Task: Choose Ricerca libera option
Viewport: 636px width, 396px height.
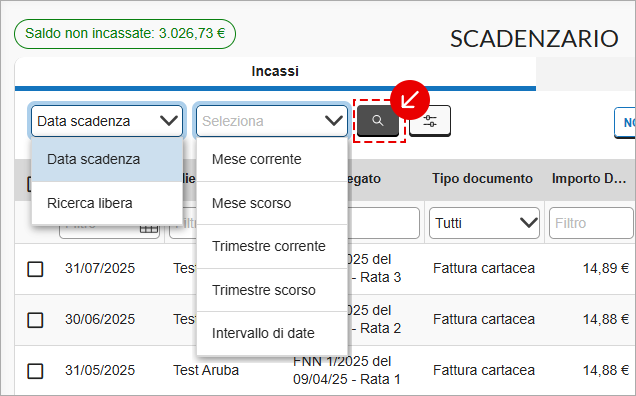Action: pyautogui.click(x=107, y=203)
